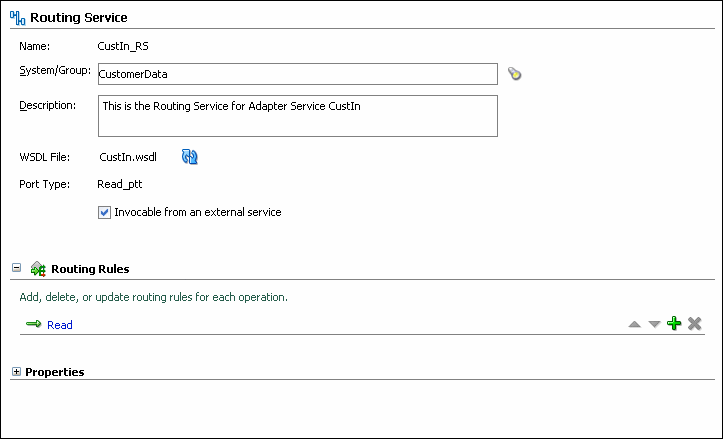Click the System/Group browse flashlight icon
This screenshot has height=439, width=723.
click(x=515, y=73)
